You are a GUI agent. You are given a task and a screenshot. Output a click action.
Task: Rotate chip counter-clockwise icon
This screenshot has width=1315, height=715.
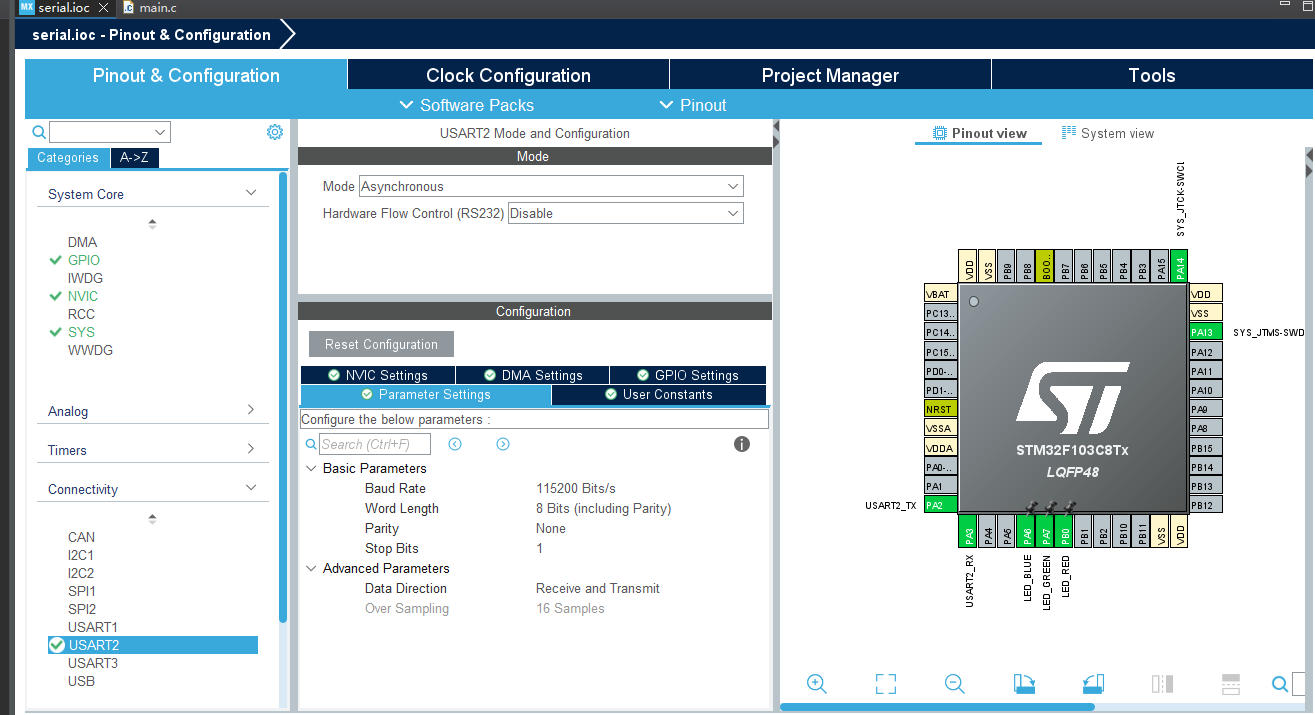click(1093, 684)
